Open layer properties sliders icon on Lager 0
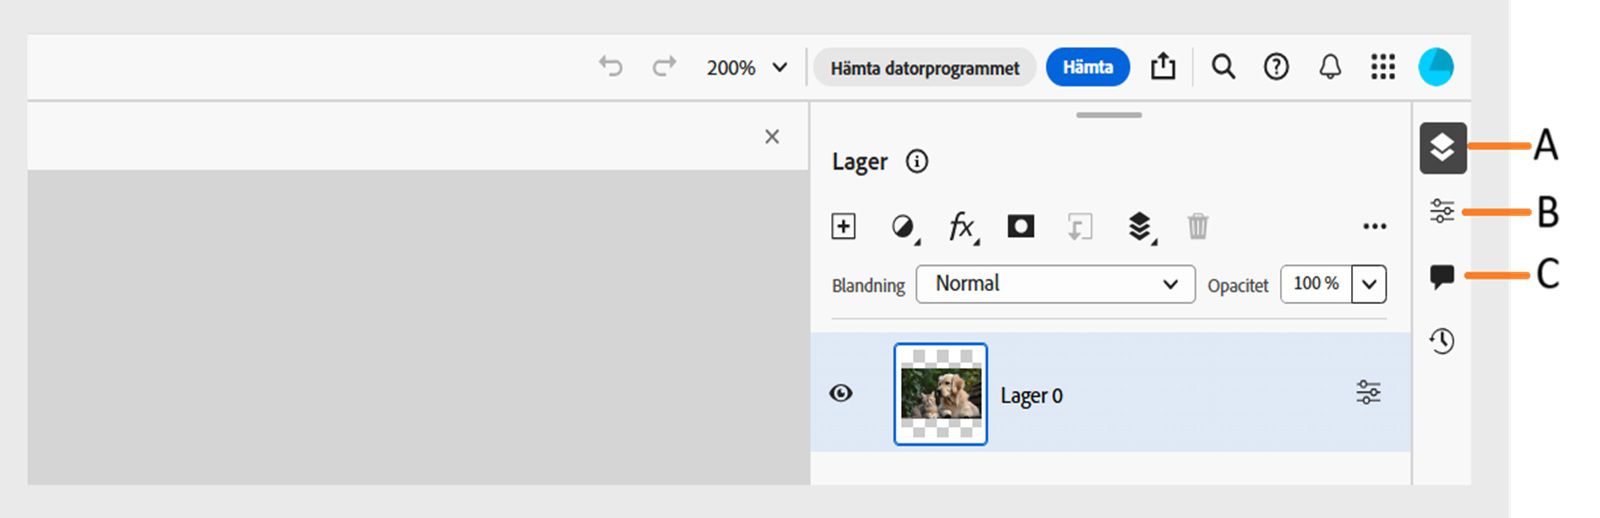The height and width of the screenshot is (518, 1600). coord(1368,392)
